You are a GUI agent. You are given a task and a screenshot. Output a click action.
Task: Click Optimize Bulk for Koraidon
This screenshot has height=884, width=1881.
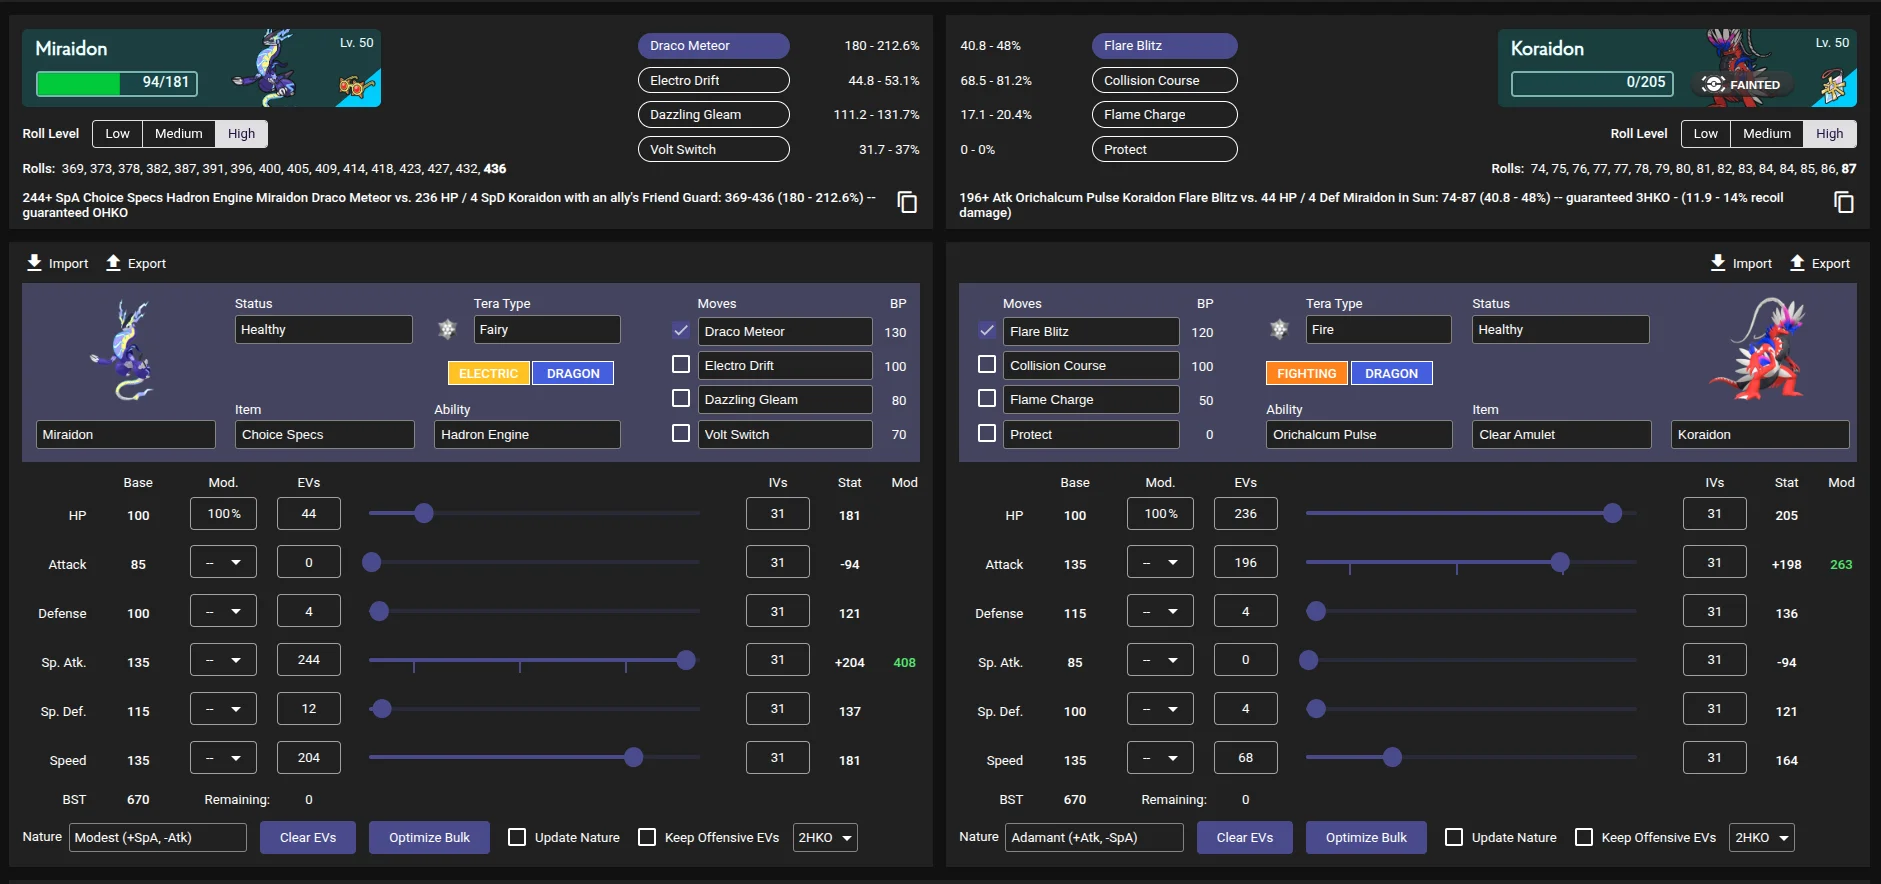click(1366, 837)
